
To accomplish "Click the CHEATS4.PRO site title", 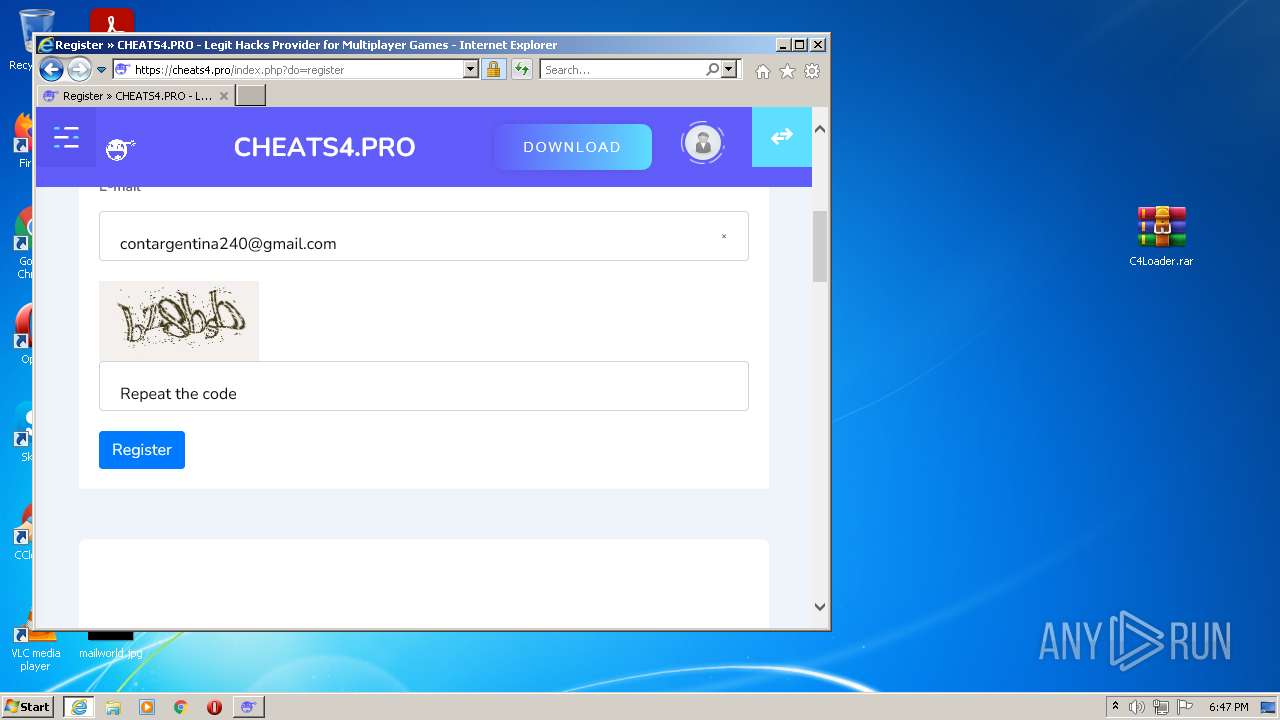I will click(324, 147).
